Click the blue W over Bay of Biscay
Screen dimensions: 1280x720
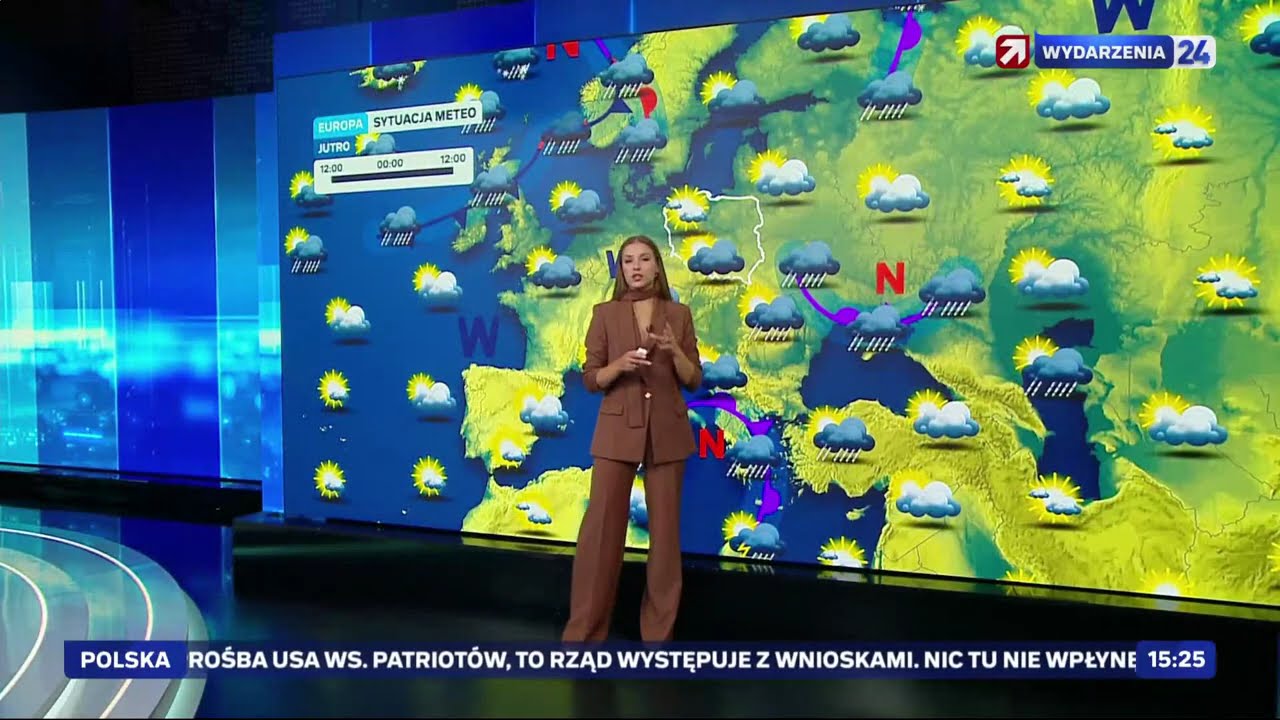[479, 336]
